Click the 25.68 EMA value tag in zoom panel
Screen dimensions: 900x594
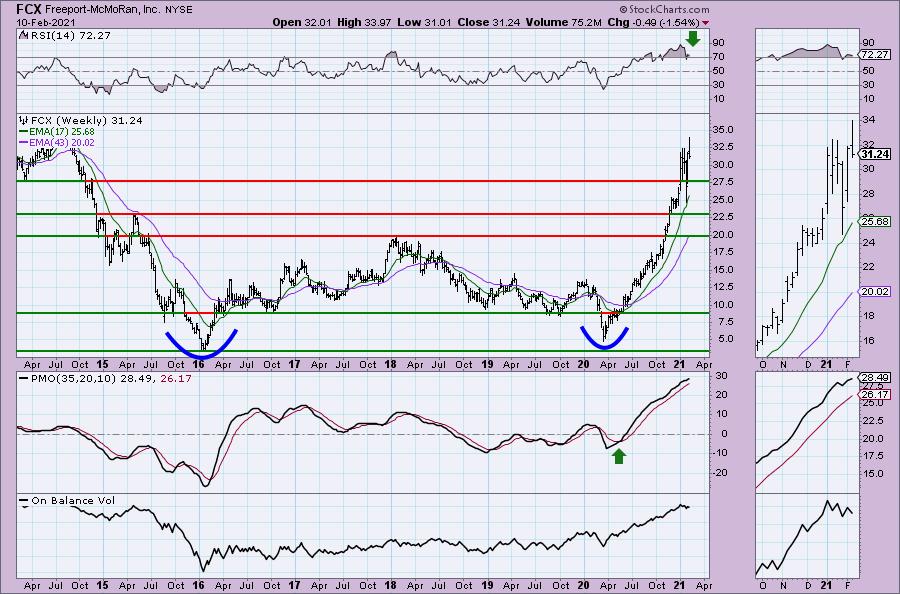click(x=875, y=221)
